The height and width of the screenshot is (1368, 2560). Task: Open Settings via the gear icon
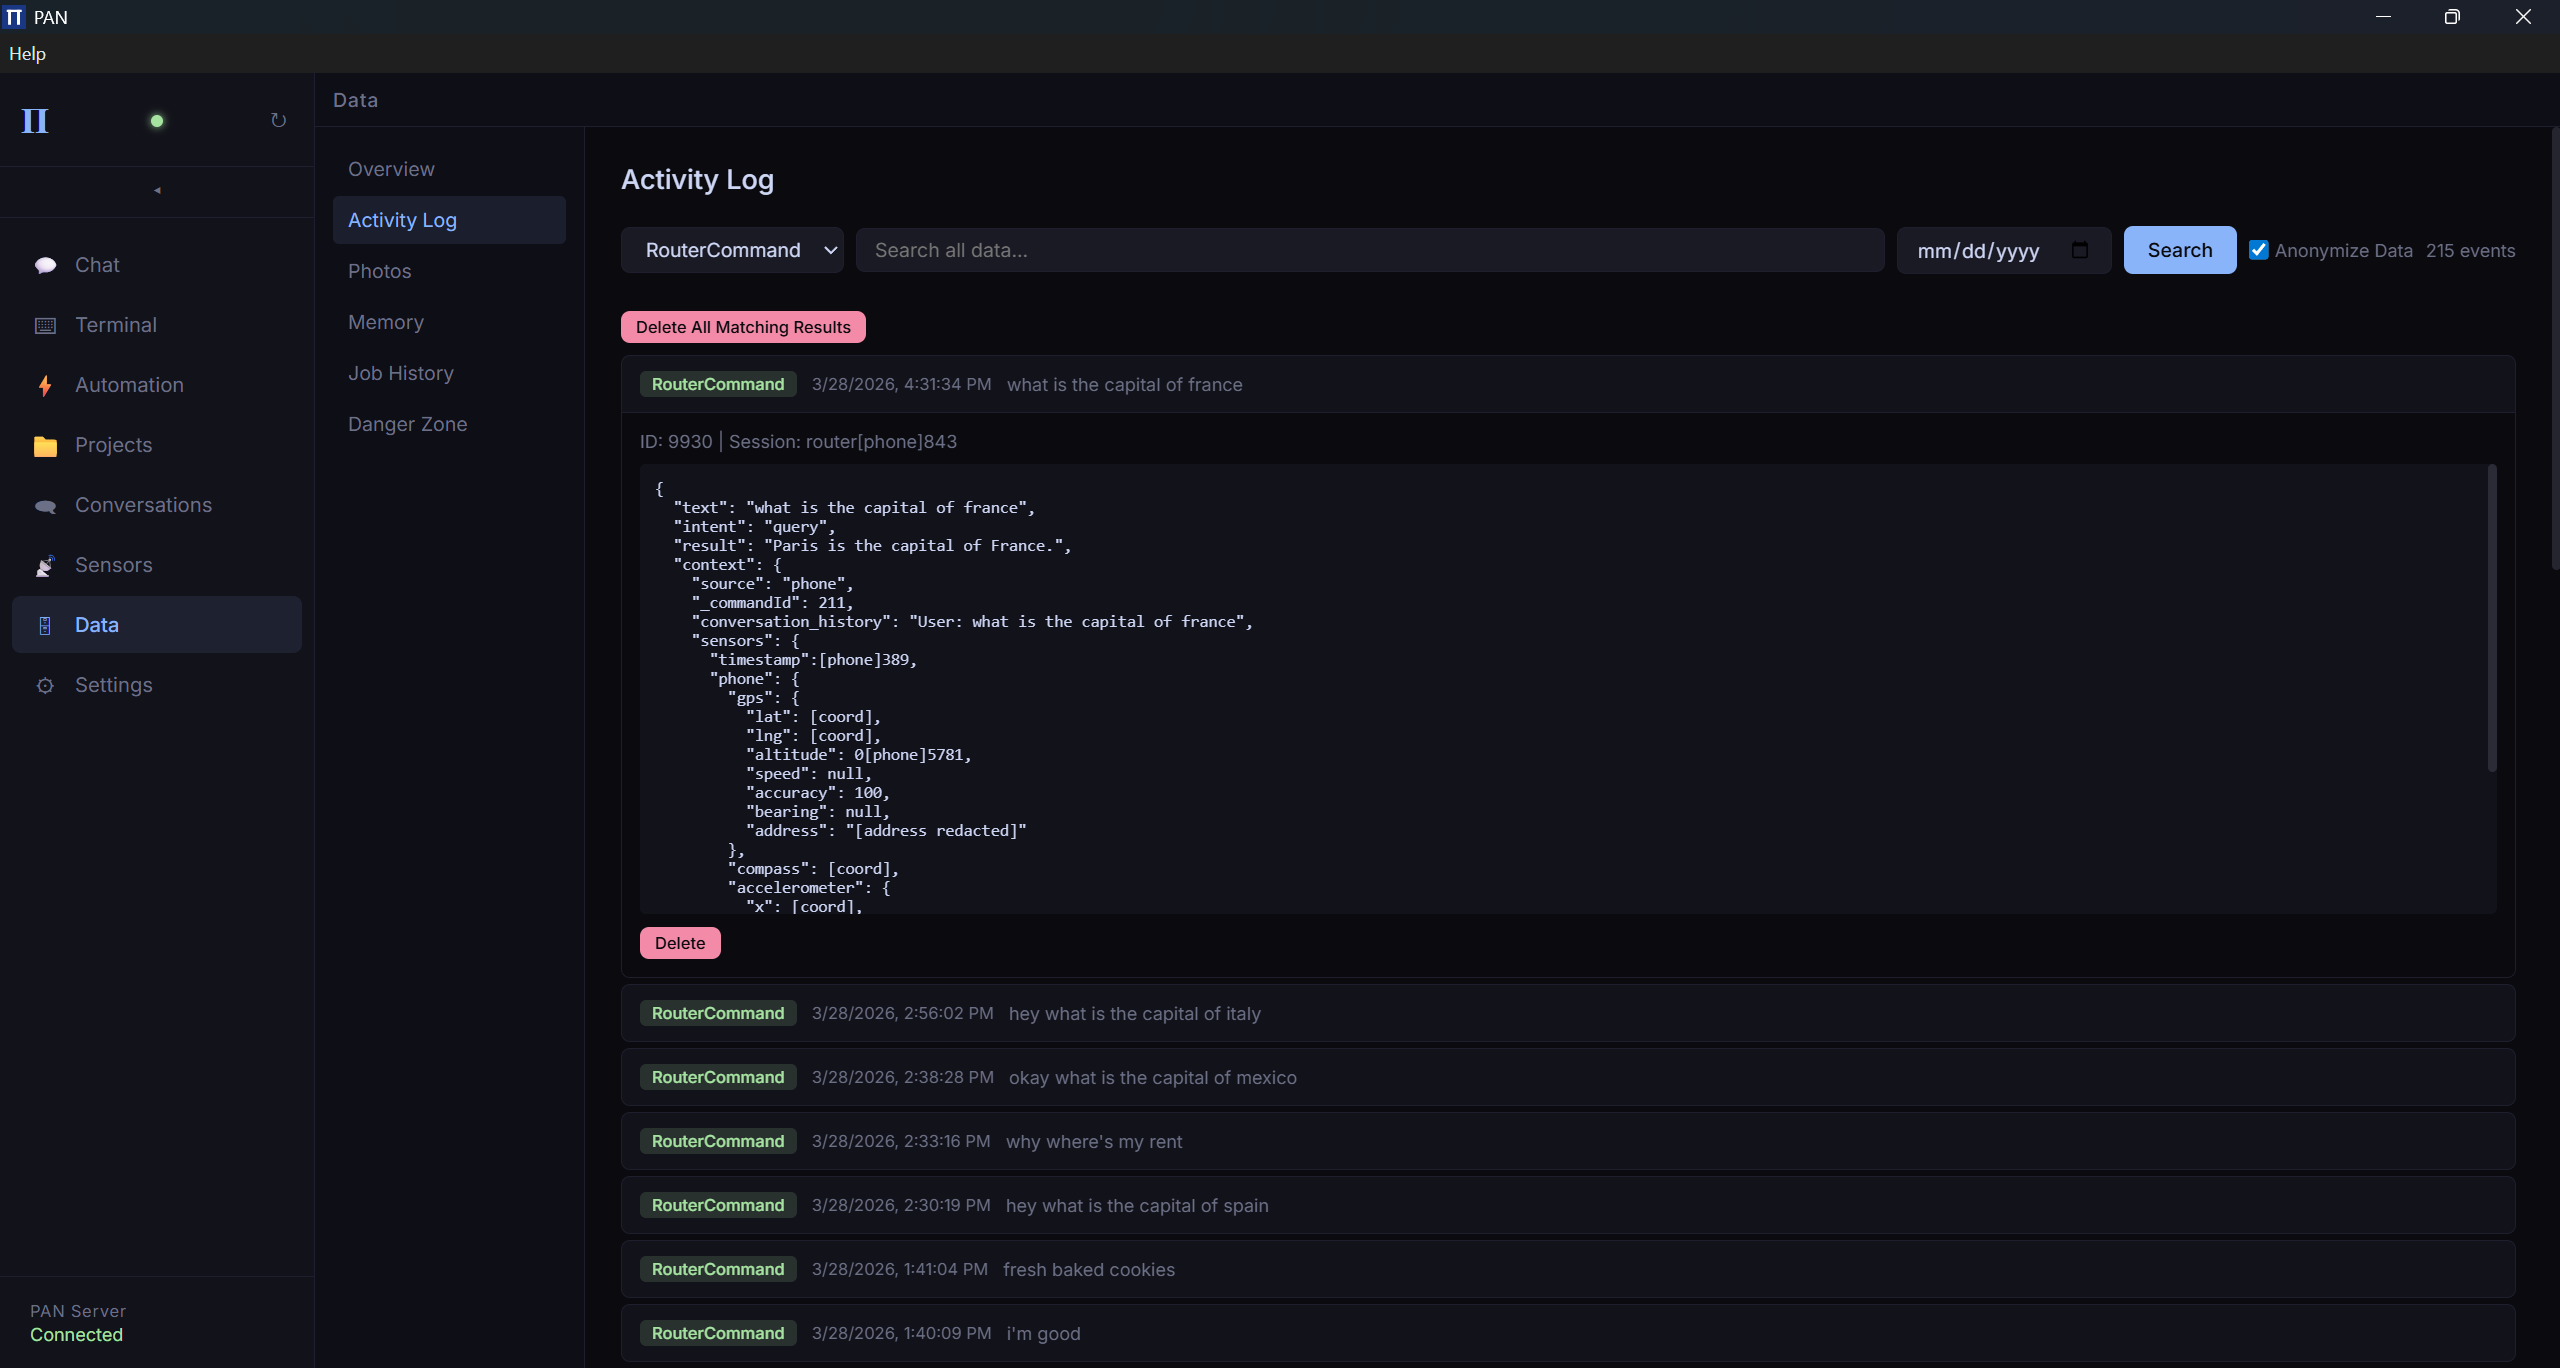point(46,685)
